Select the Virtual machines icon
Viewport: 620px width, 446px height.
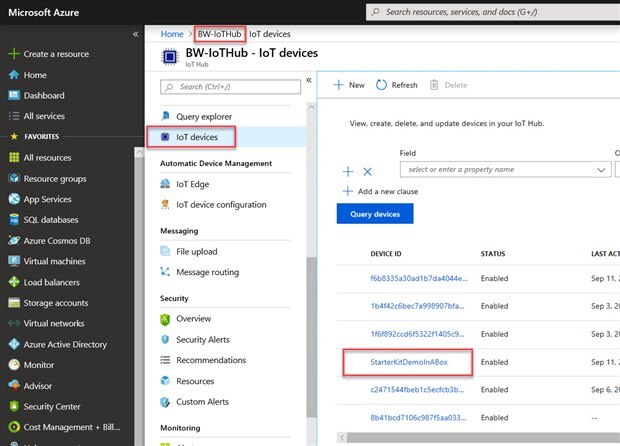[x=14, y=261]
